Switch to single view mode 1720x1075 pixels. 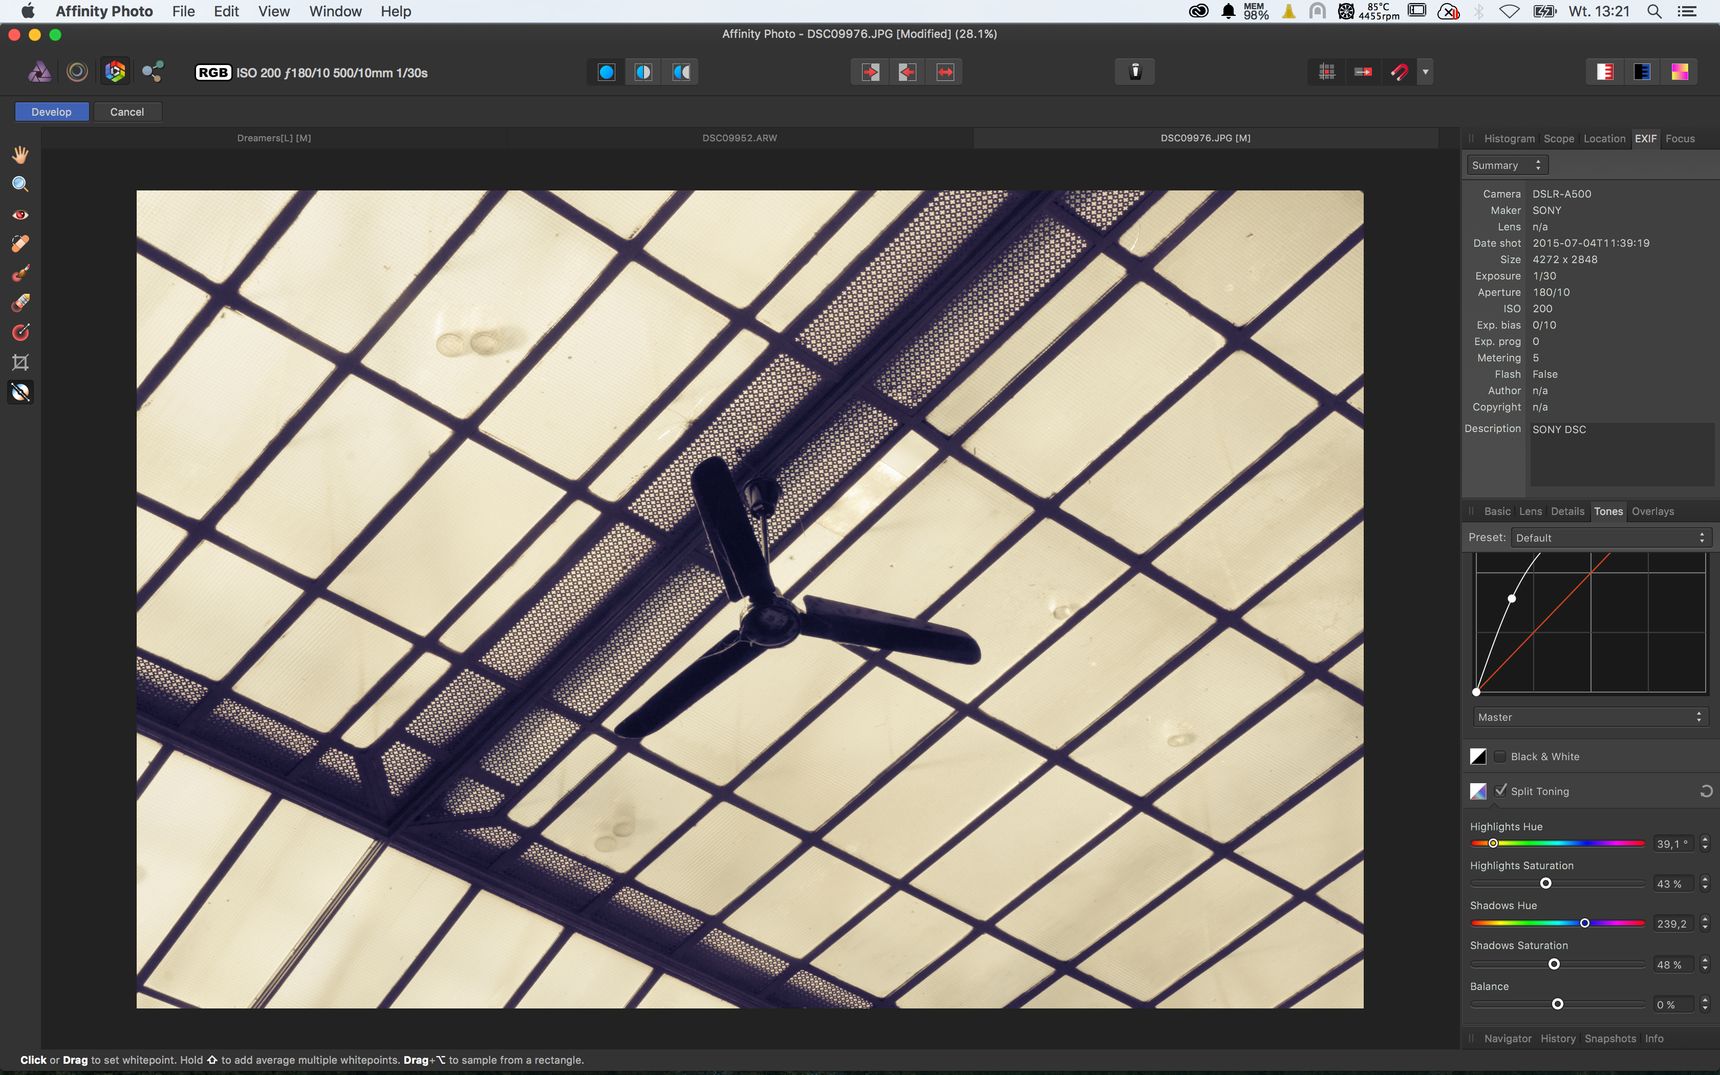point(606,72)
